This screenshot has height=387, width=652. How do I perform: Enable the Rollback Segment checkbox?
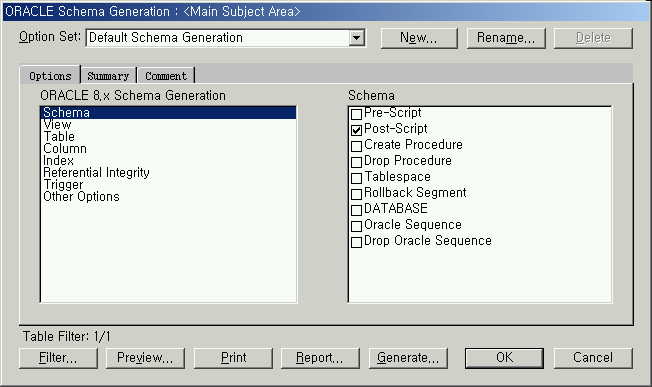(356, 194)
